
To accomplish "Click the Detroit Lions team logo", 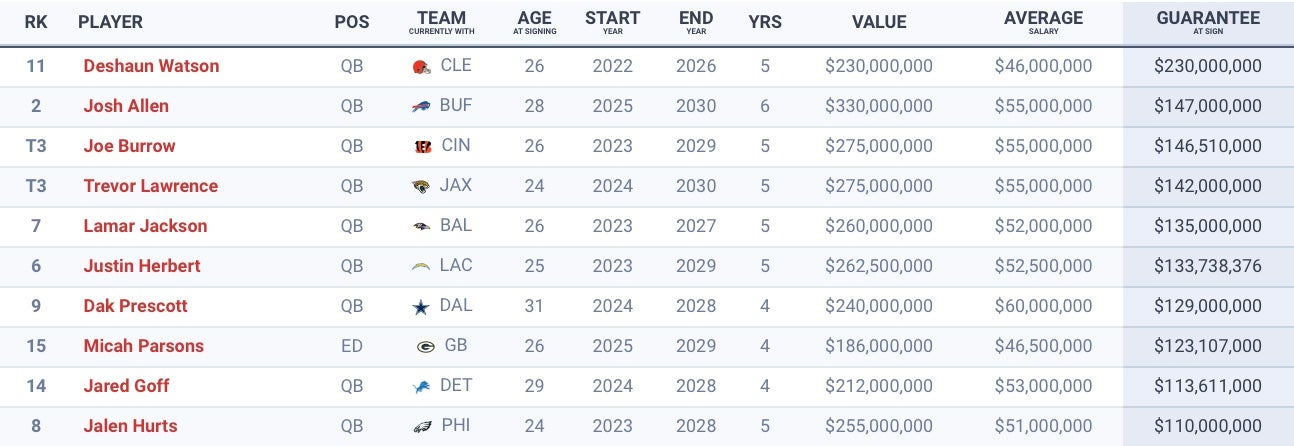I will 421,387.
